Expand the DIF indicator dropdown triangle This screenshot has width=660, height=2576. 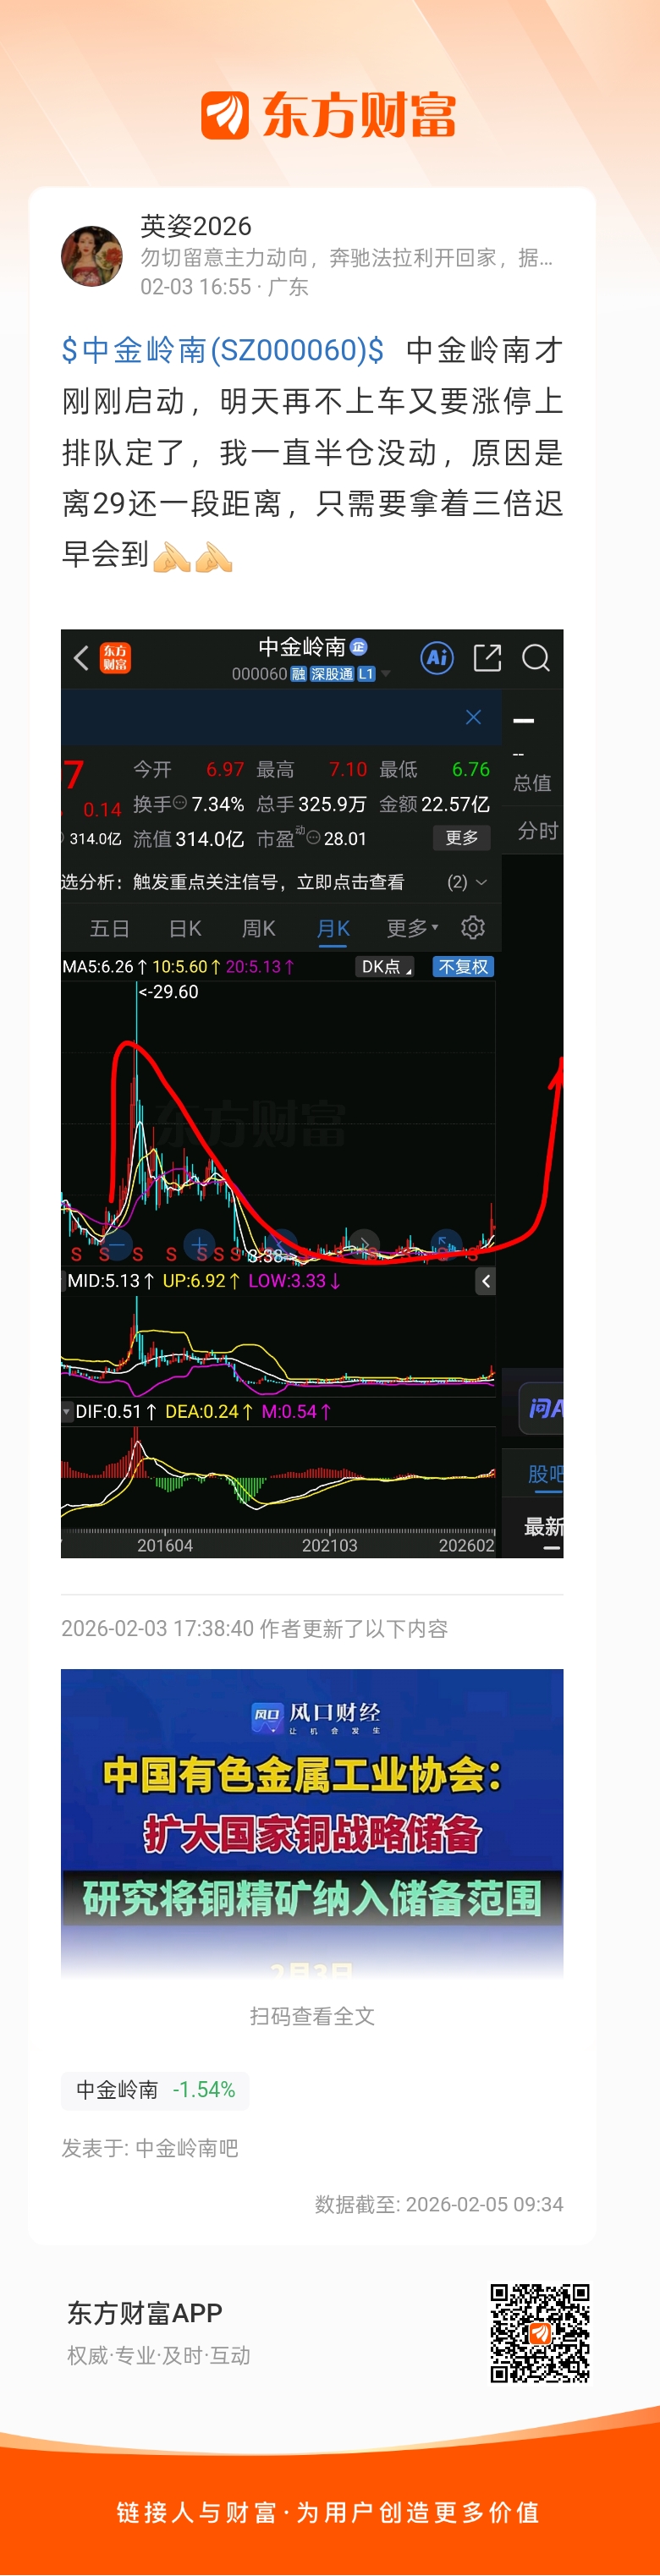coord(67,1412)
